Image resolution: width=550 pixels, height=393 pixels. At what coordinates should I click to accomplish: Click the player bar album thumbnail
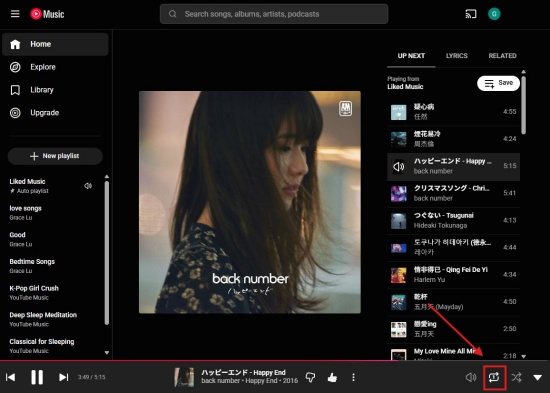pyautogui.click(x=185, y=377)
